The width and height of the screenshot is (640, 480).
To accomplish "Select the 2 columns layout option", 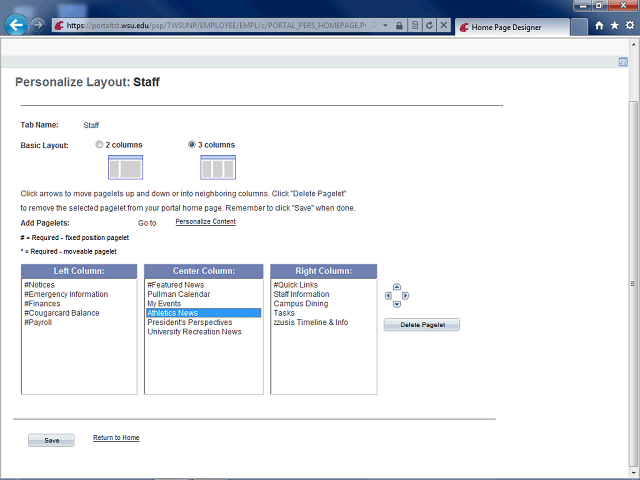I will pyautogui.click(x=99, y=145).
